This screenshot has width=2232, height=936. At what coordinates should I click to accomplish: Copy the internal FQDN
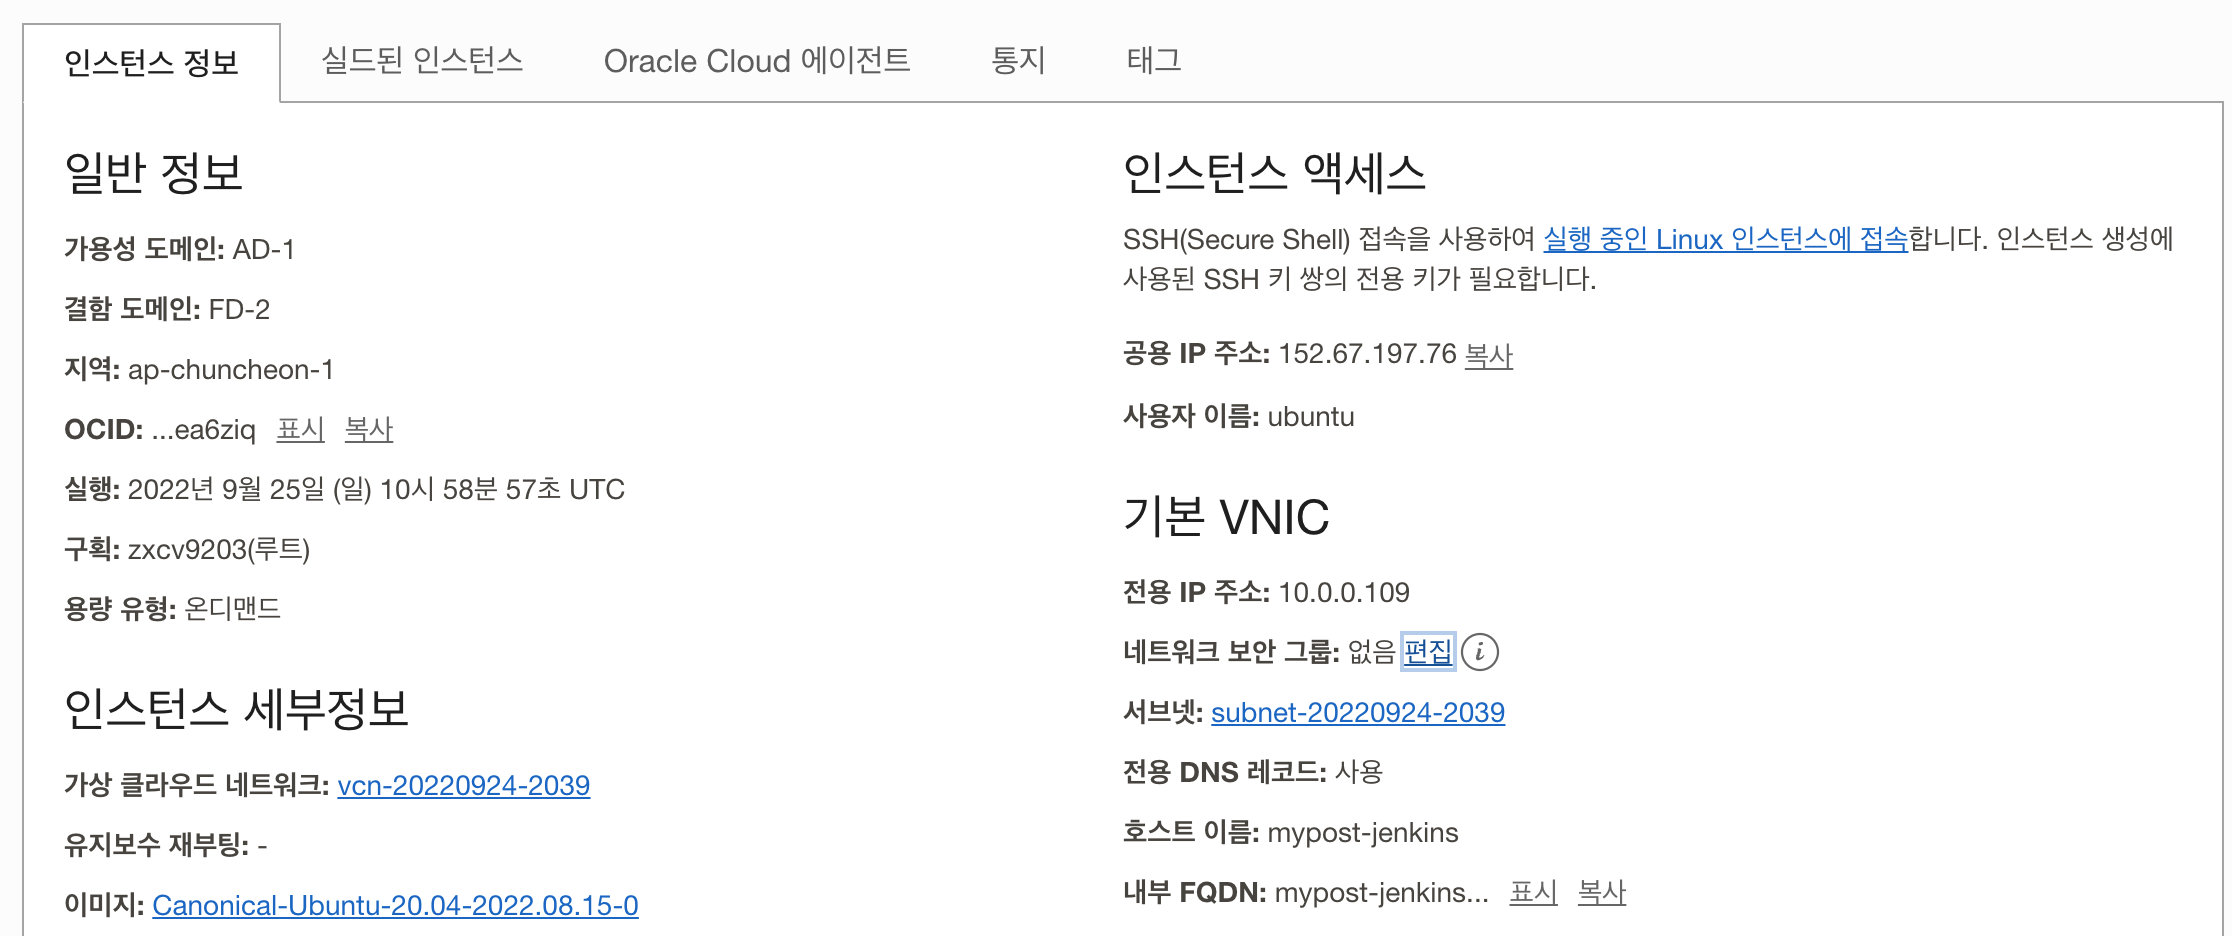(x=1601, y=893)
